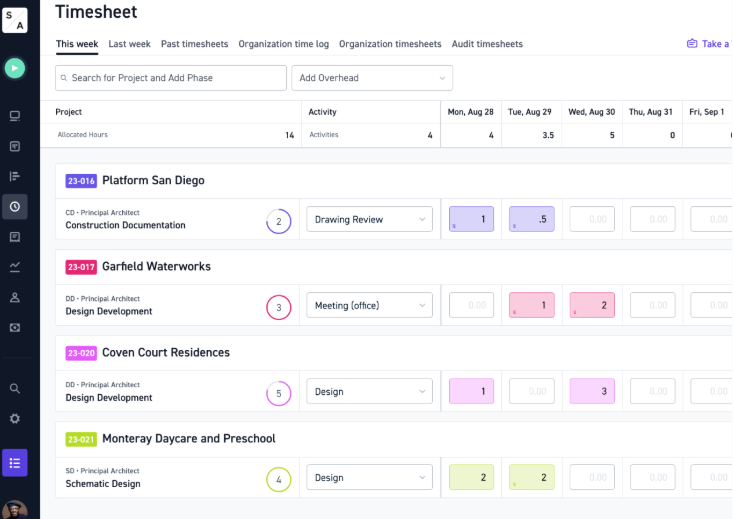Open the Organization time log tab
Screen dimensions: 733x519
[284, 44]
